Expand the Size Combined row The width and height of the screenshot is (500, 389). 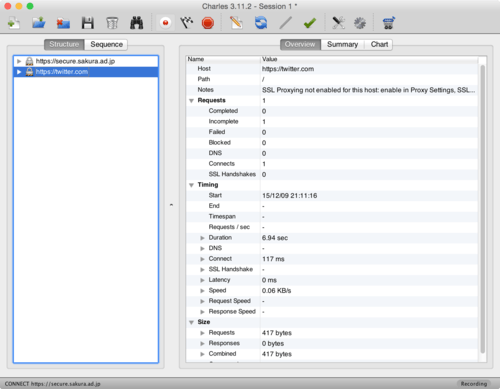pos(202,354)
